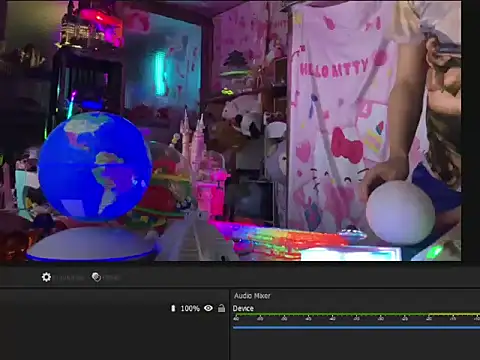Click the webcam preview canvas
Viewport: 480px width, 360px height.
click(x=231, y=130)
